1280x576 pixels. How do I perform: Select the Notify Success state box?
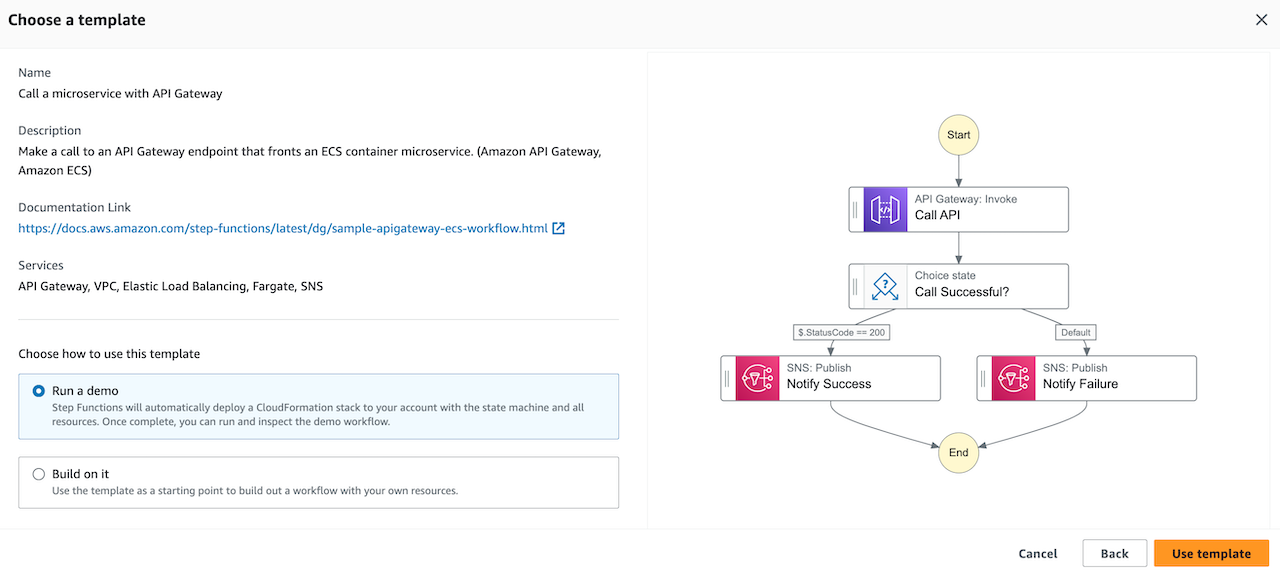(831, 378)
